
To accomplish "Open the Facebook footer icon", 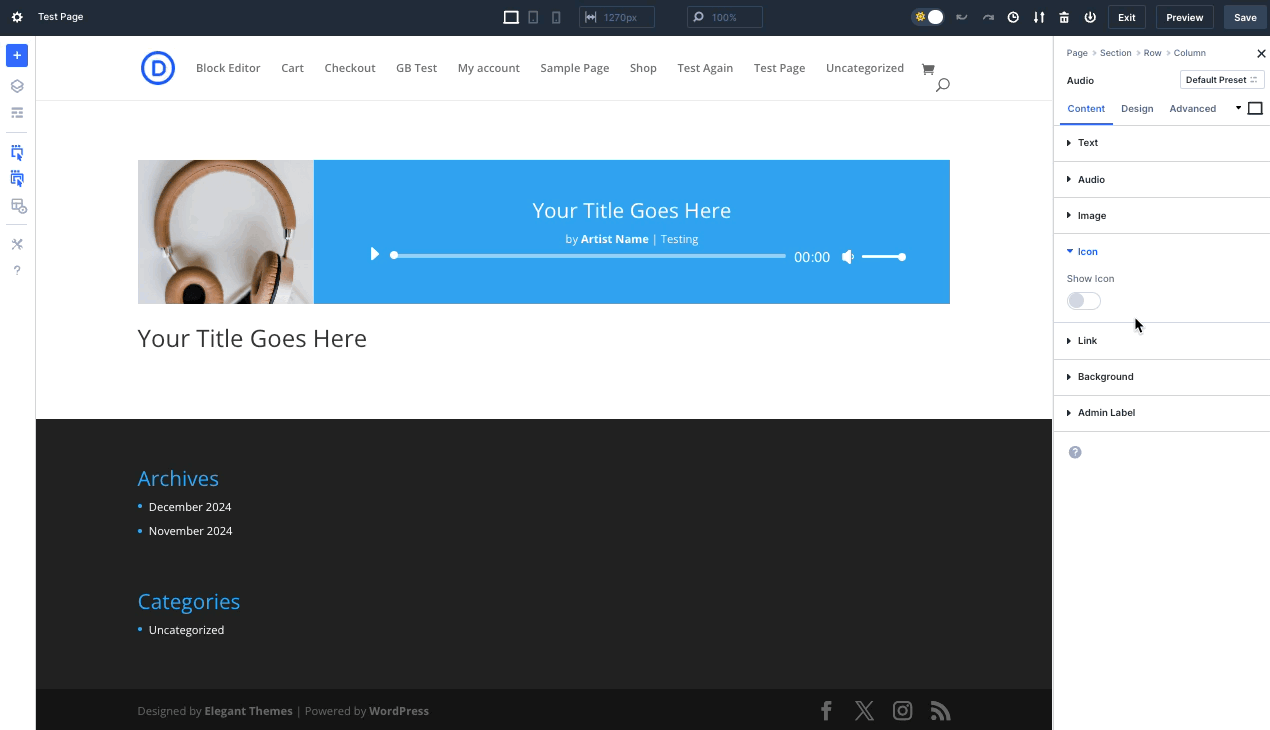I will [826, 711].
